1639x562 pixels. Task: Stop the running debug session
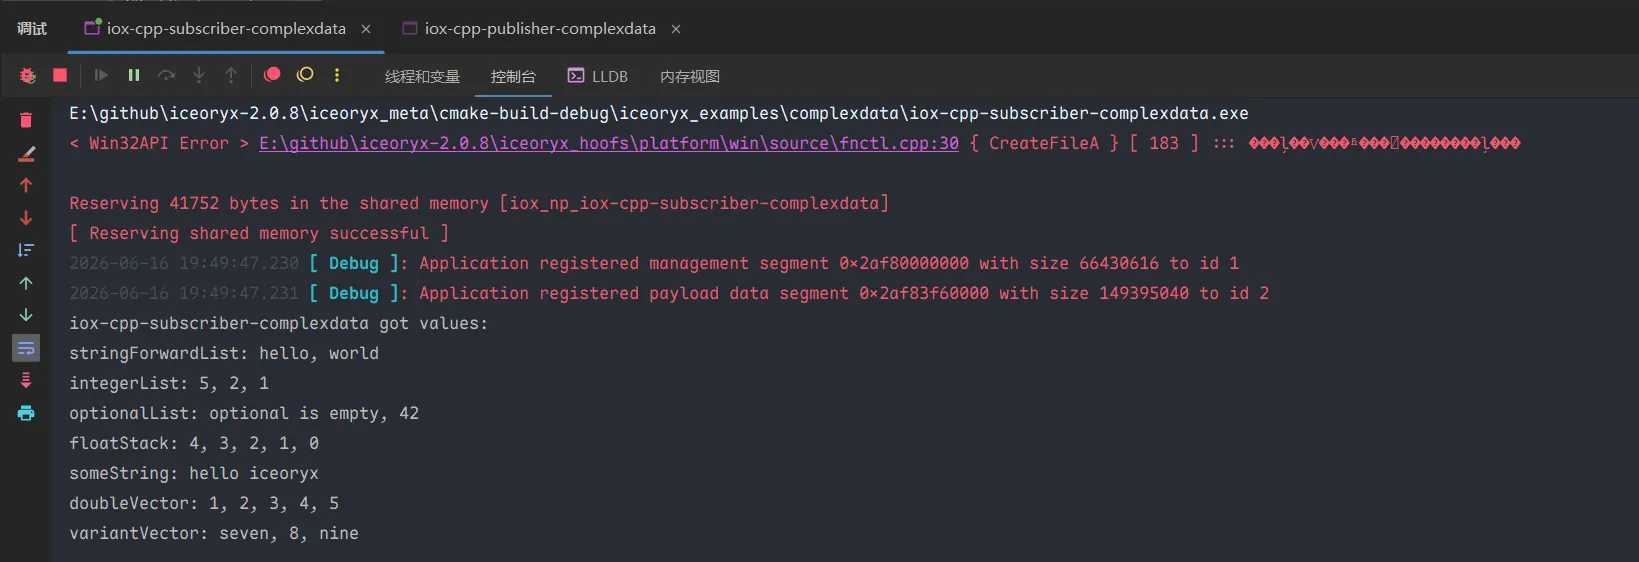tap(60, 75)
